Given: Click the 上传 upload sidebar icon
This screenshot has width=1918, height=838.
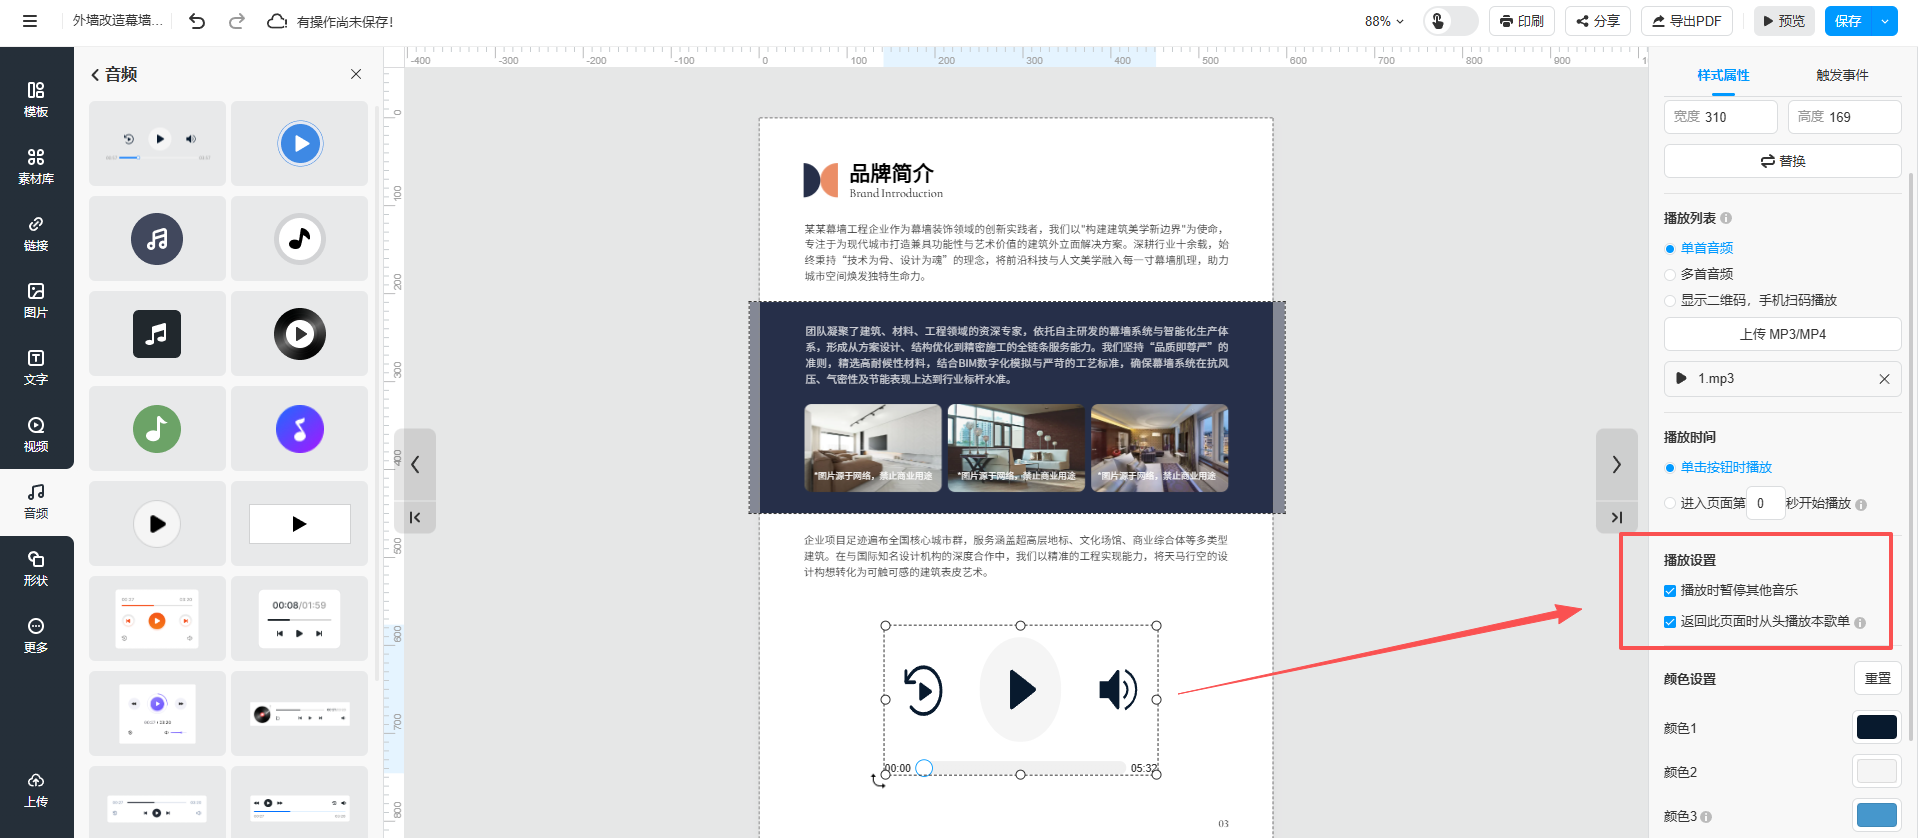Looking at the screenshot, I should click(x=36, y=790).
